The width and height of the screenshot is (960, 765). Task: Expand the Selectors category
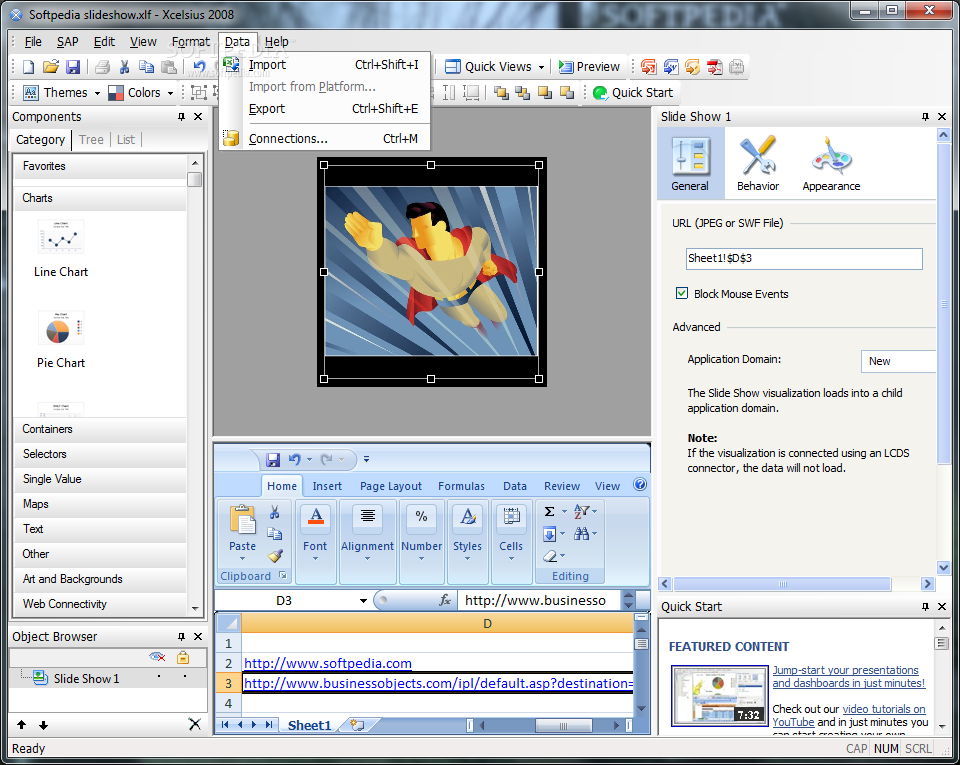click(100, 454)
